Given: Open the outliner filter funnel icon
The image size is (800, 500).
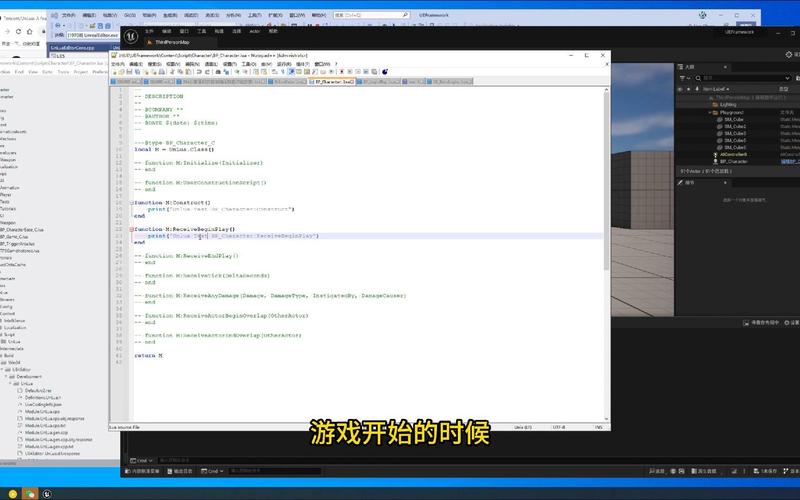Looking at the screenshot, I should pos(683,78).
